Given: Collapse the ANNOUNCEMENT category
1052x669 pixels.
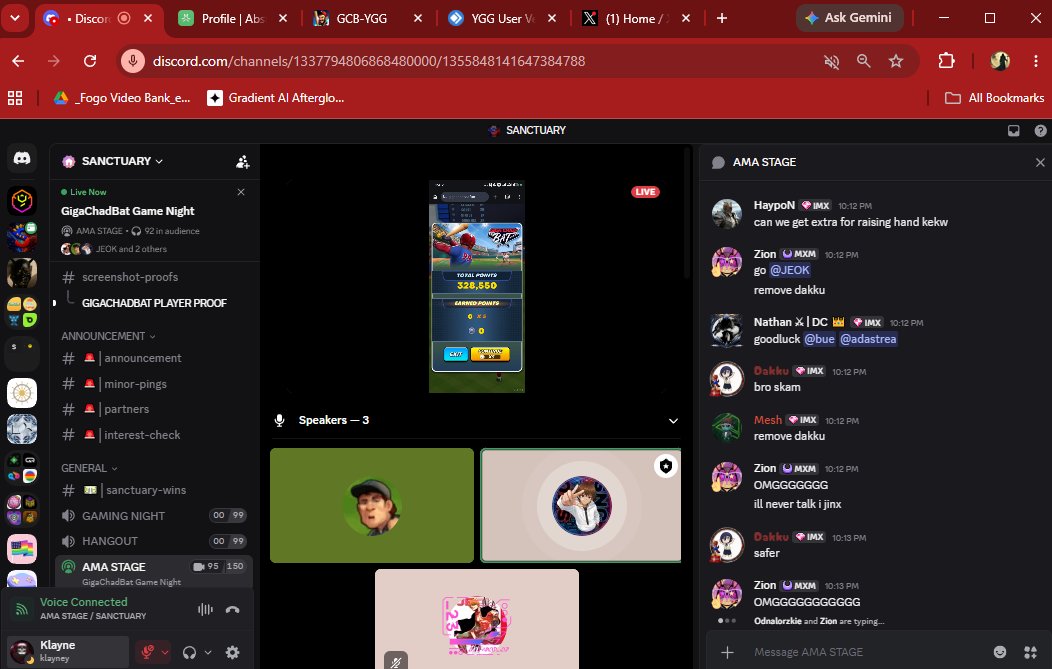Looking at the screenshot, I should pyautogui.click(x=108, y=336).
